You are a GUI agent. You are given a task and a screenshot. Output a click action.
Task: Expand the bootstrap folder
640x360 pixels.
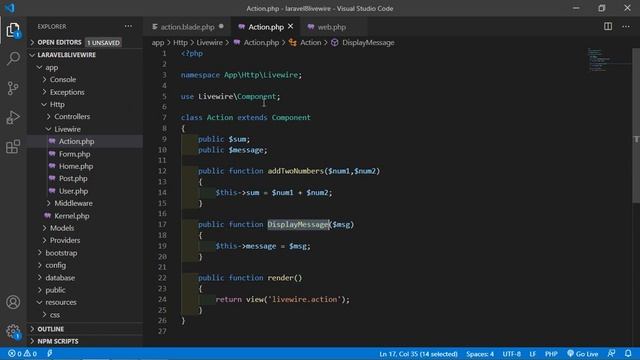click(61, 253)
